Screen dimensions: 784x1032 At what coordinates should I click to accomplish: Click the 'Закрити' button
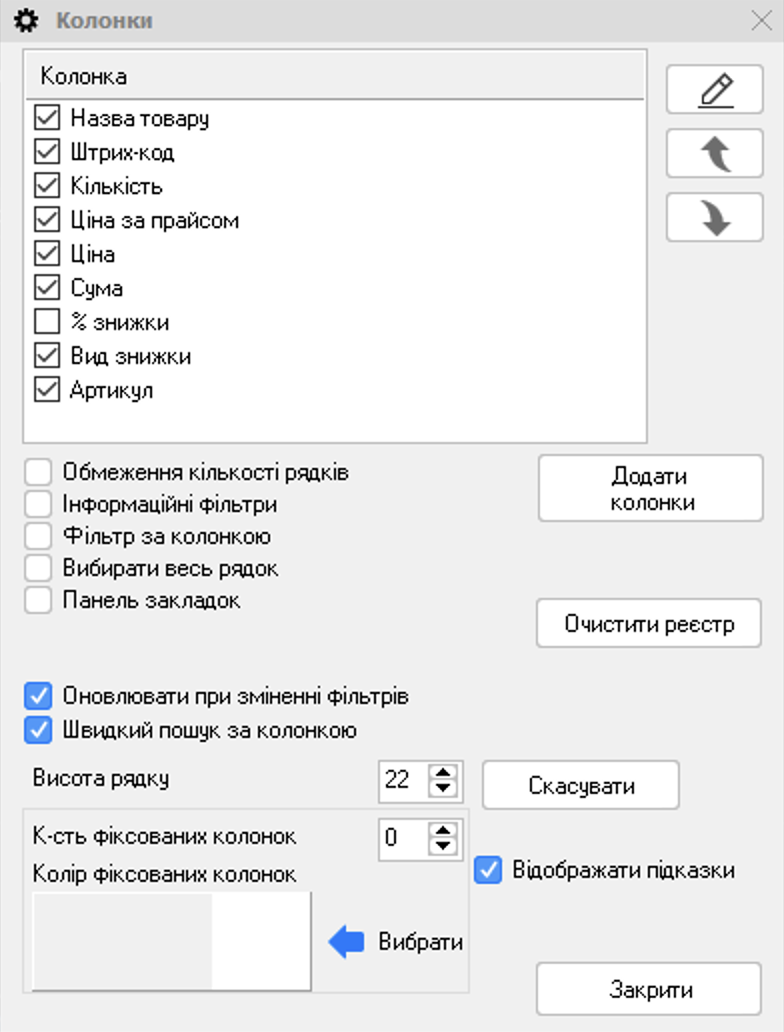coord(649,989)
